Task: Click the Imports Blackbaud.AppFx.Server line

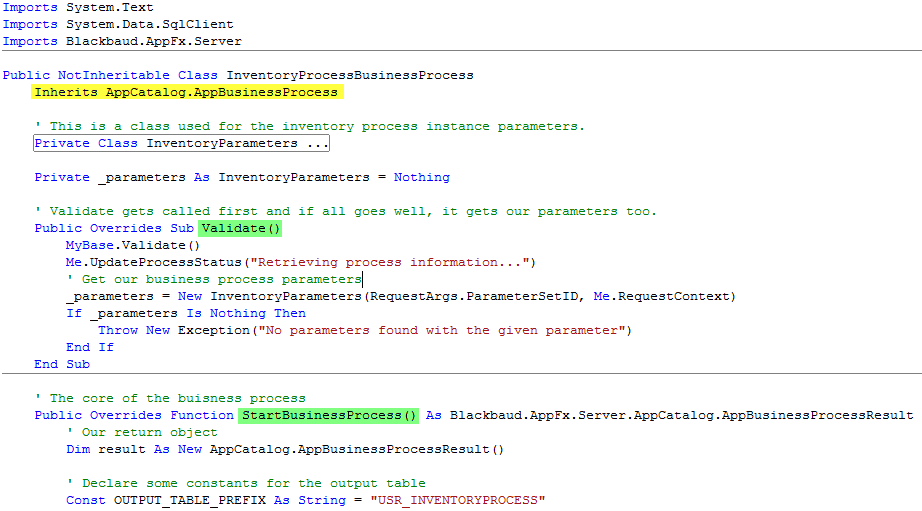Action: 122,41
